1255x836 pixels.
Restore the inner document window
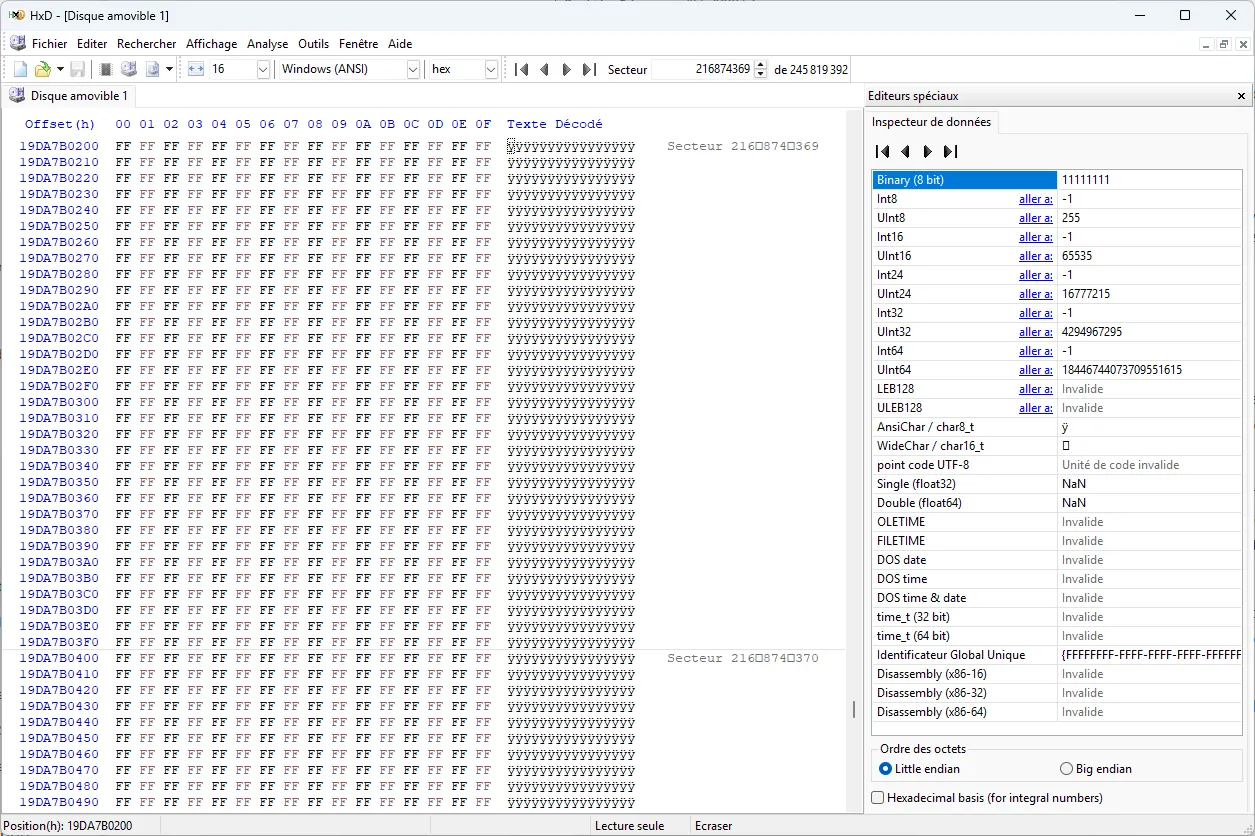point(1224,44)
